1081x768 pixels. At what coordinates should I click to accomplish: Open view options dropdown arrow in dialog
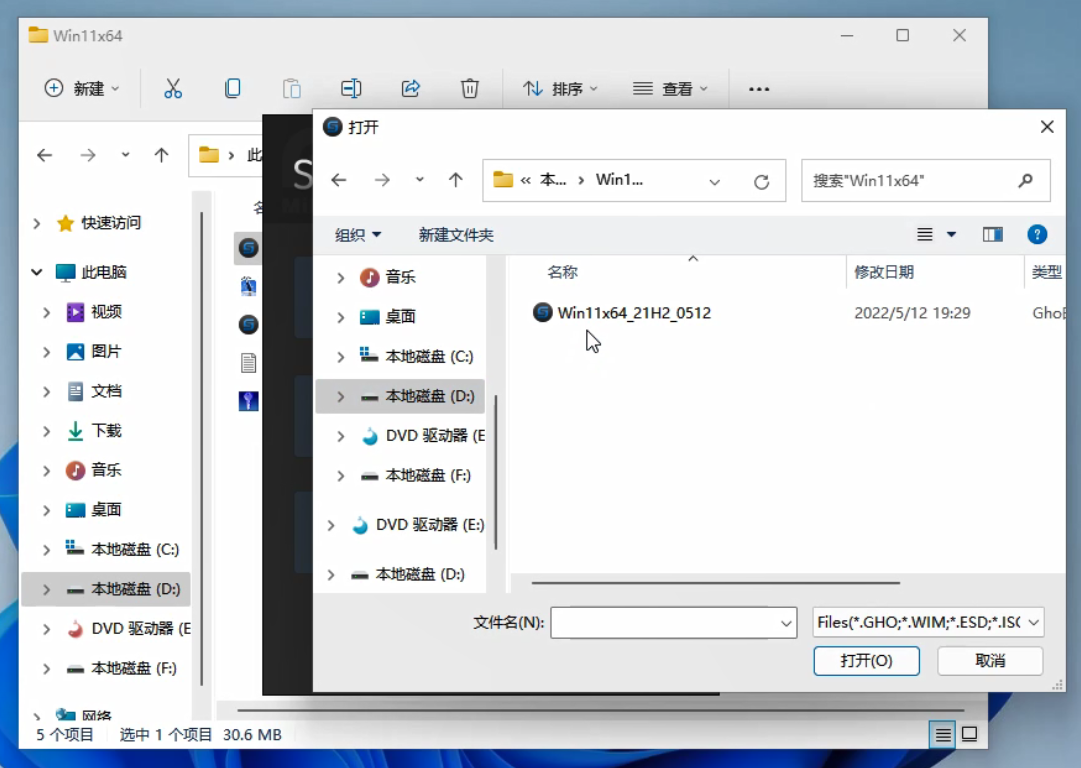(951, 235)
